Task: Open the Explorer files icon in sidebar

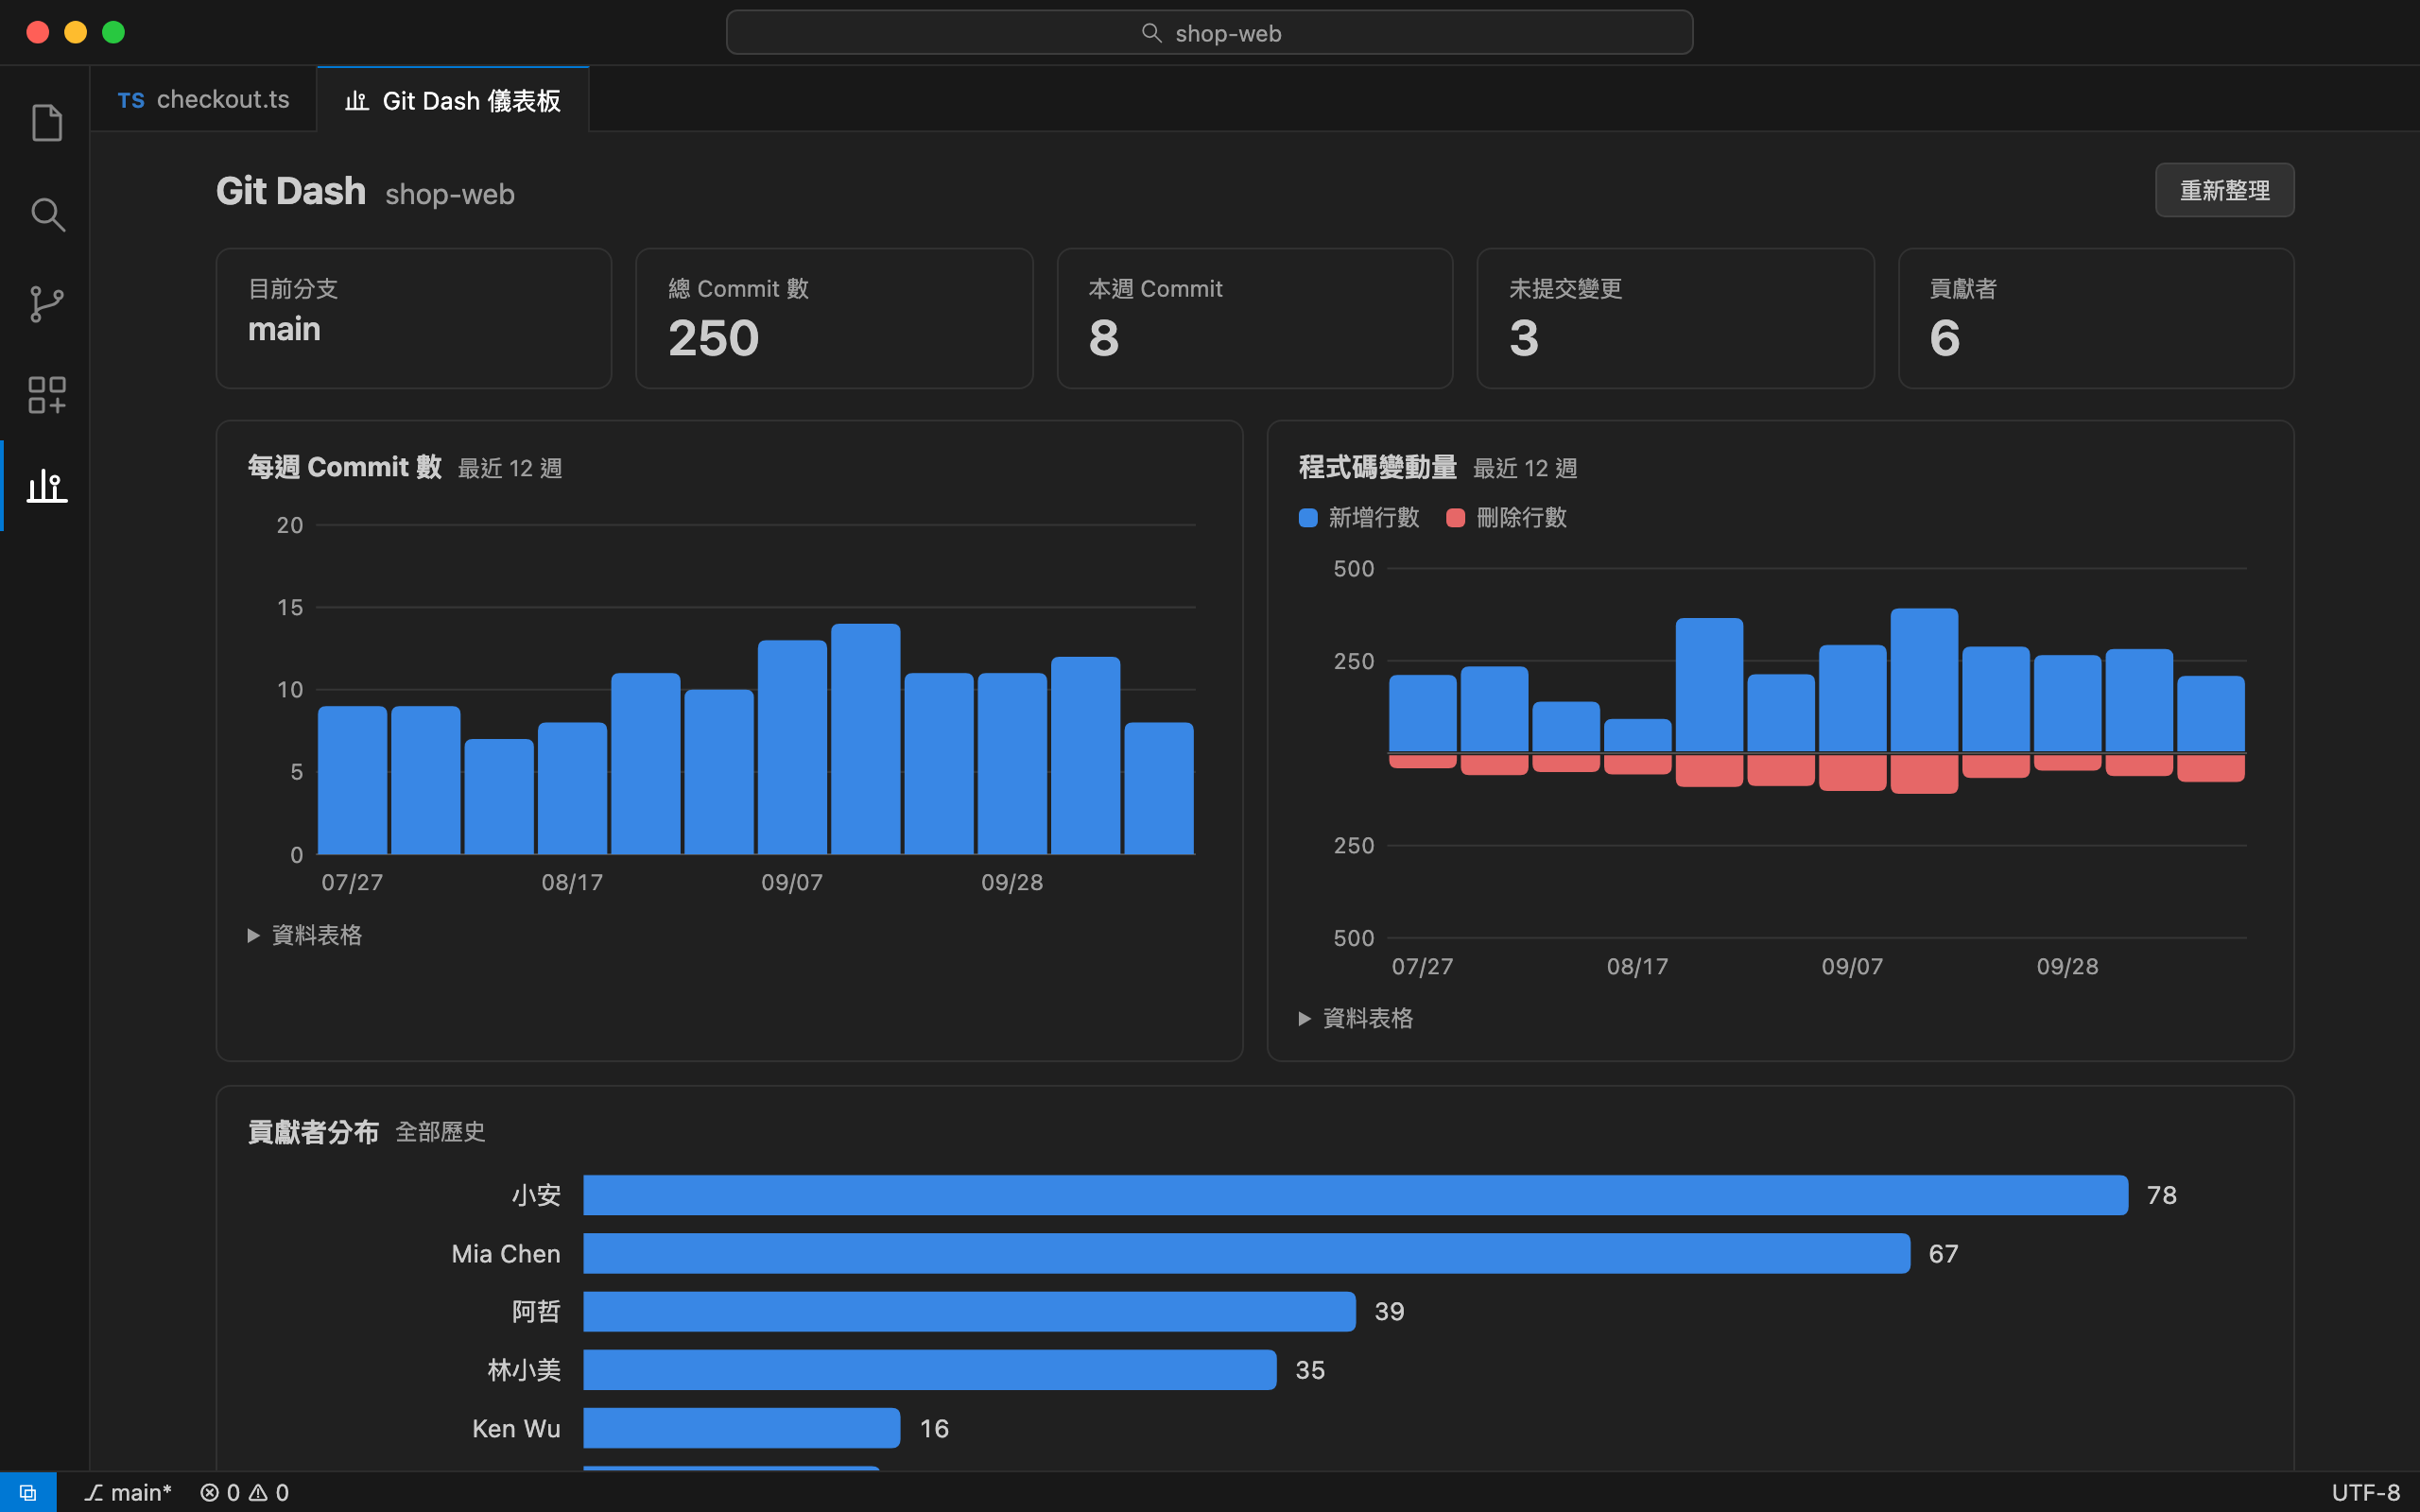Action: pos(46,123)
